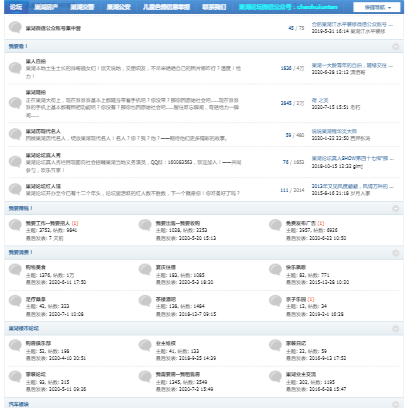
Task: Open the 亲子乐园 subforum link
Action: [x=295, y=299]
